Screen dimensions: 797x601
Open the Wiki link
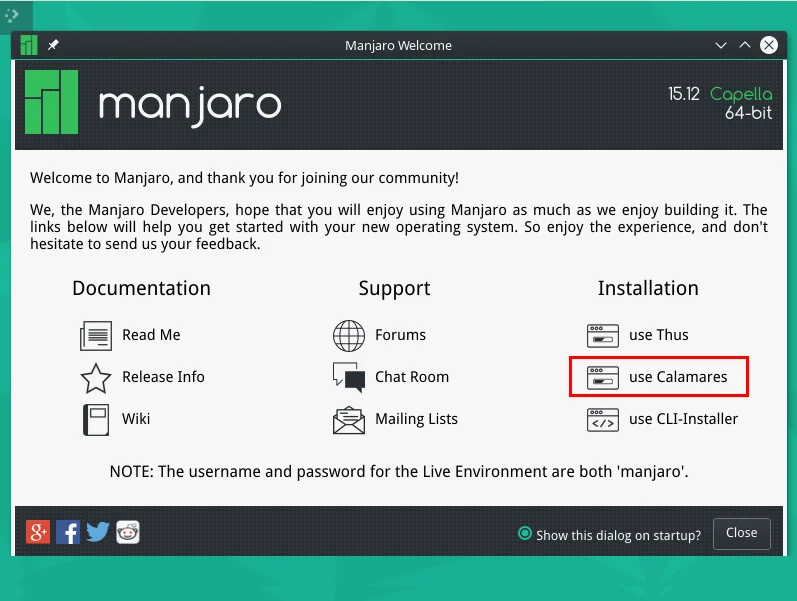pos(136,419)
